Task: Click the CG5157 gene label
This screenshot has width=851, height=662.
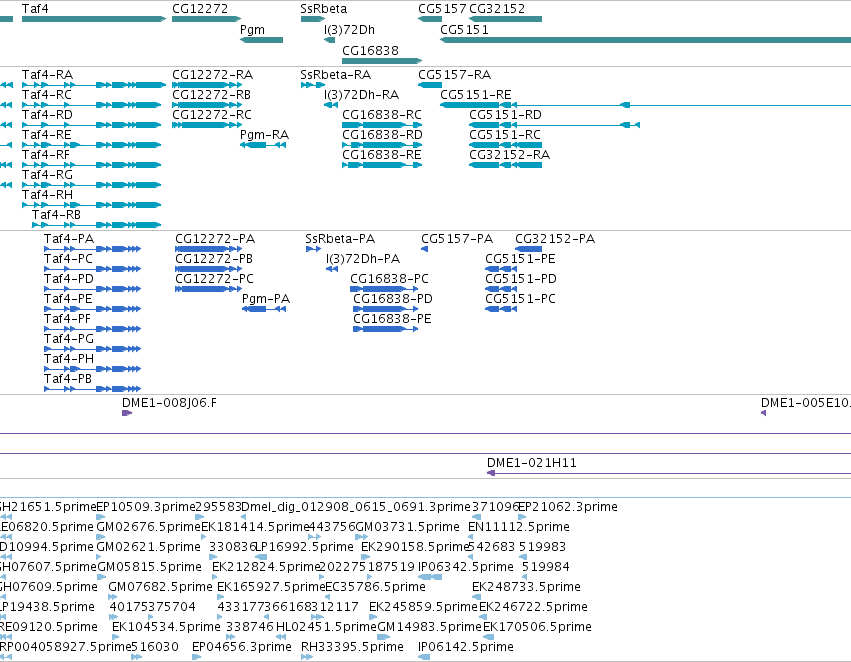Action: [442, 9]
